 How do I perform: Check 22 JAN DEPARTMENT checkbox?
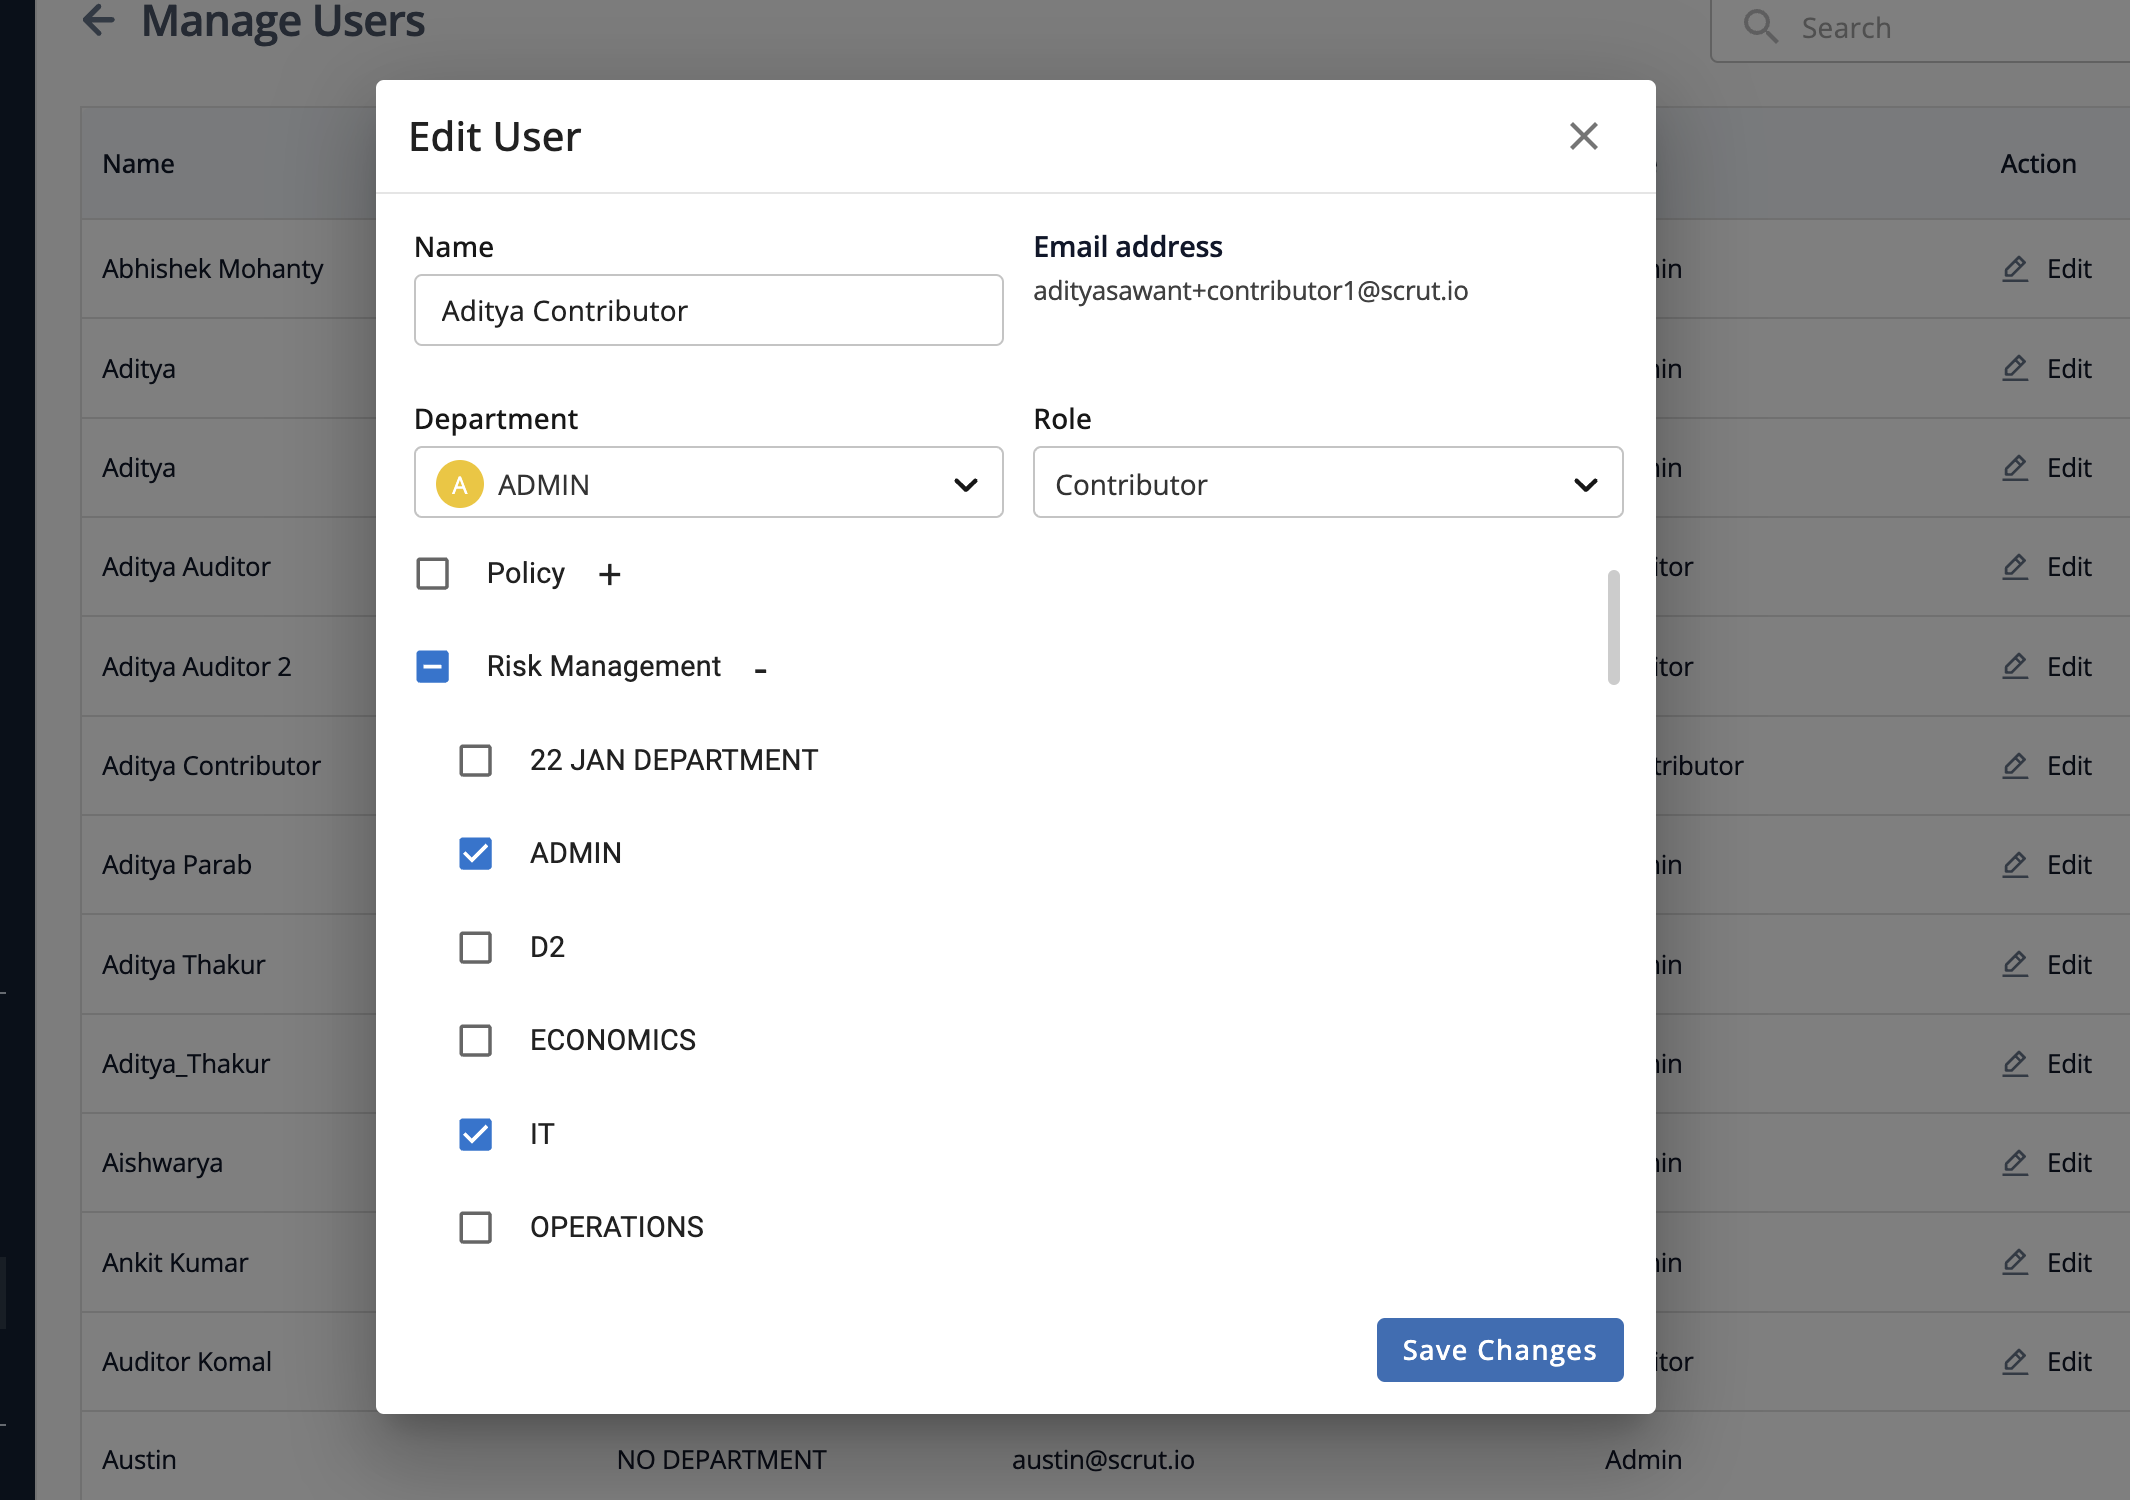[475, 760]
